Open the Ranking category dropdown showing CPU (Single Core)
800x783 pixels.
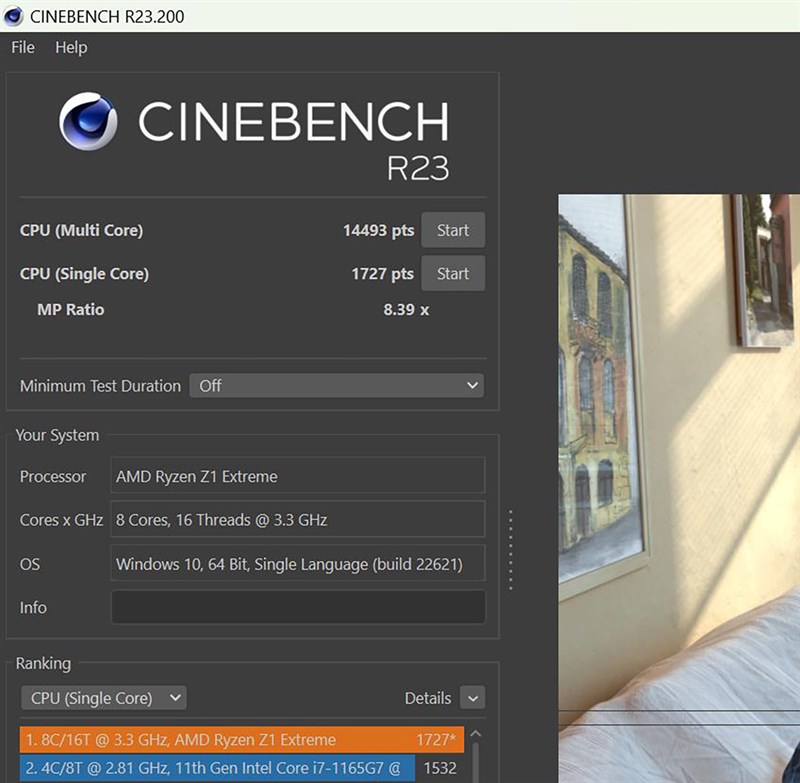(x=103, y=697)
